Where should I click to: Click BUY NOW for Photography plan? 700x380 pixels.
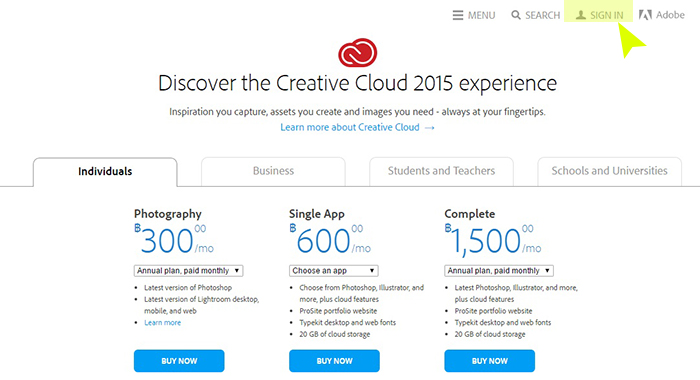(x=179, y=361)
